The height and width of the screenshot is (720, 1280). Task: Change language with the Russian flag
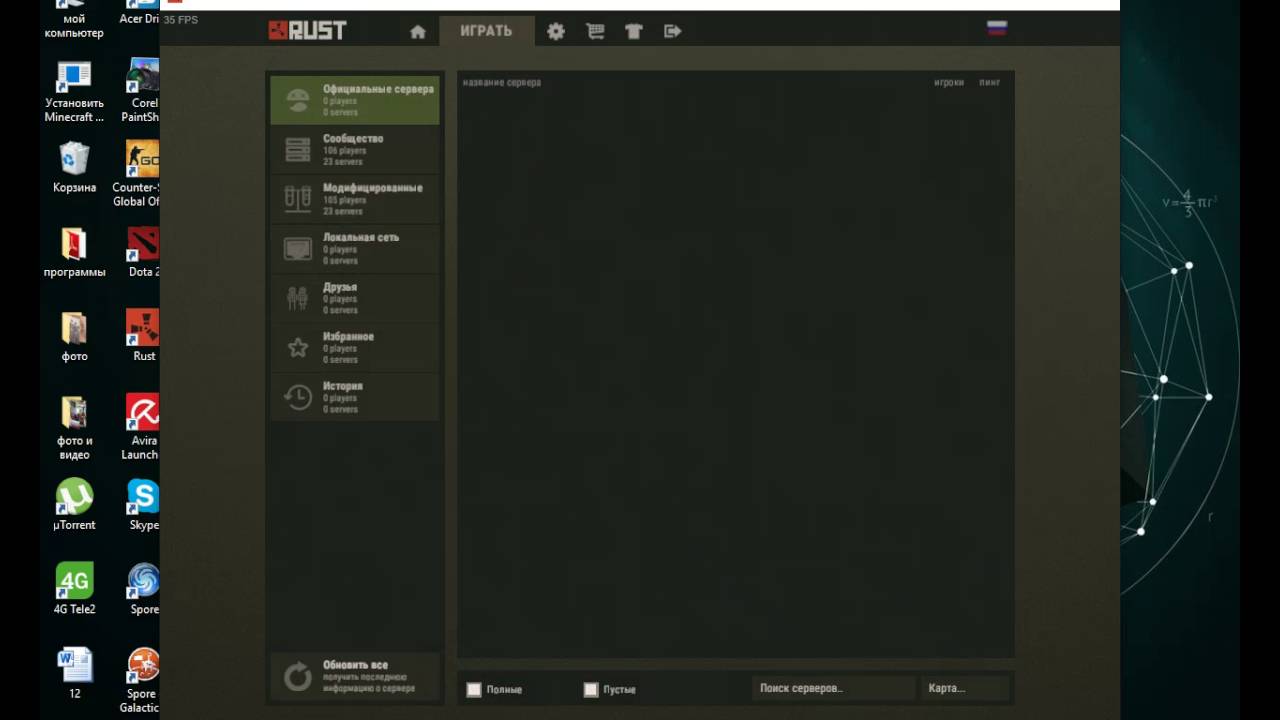point(997,28)
